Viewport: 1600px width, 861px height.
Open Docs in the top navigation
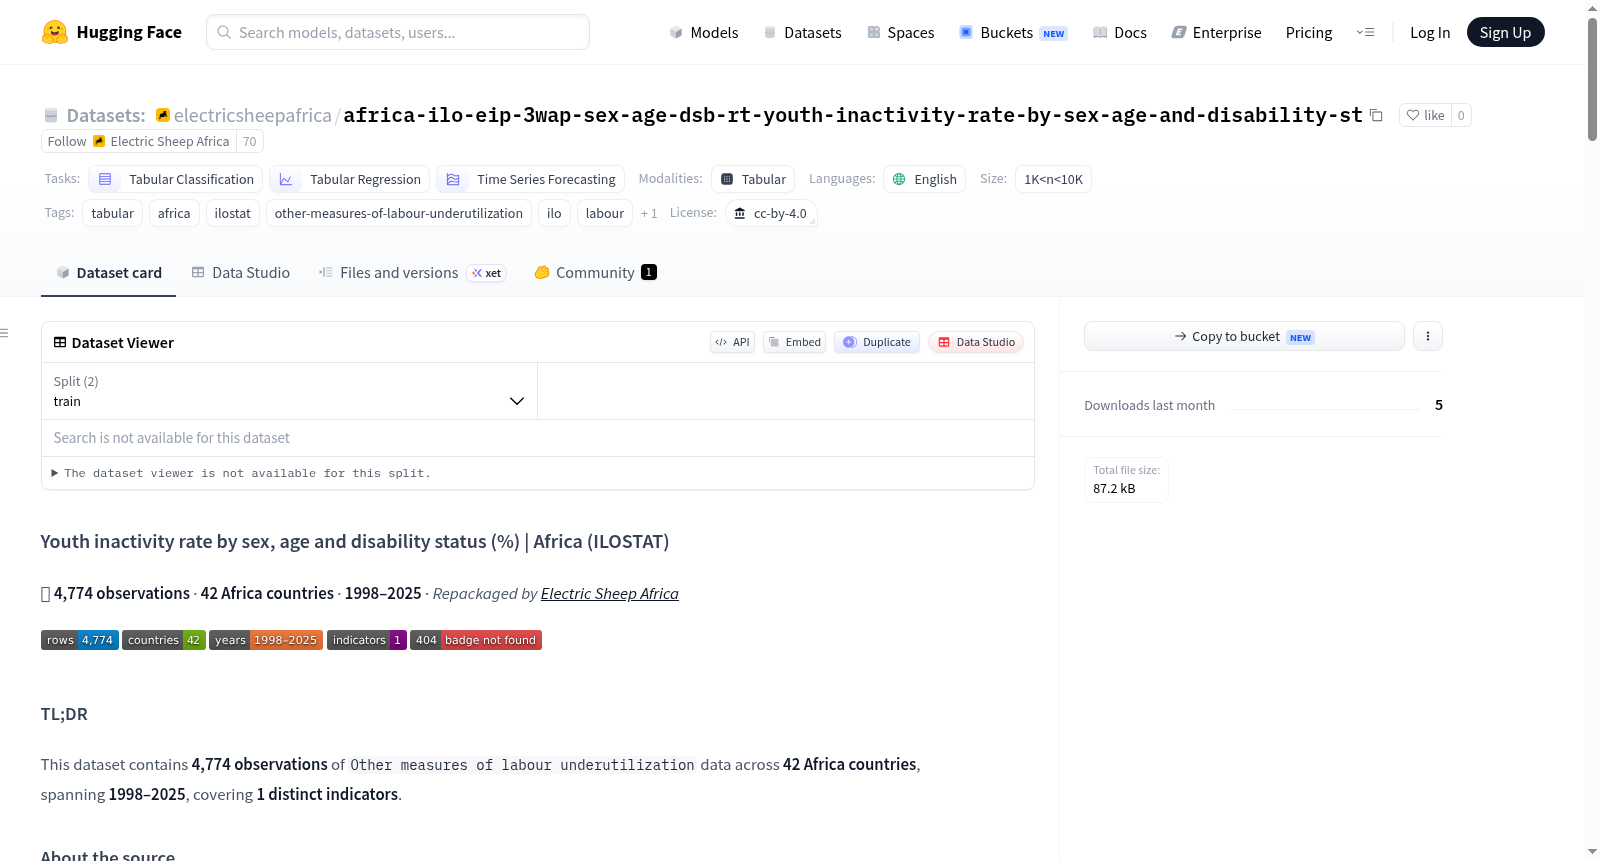(x=1119, y=32)
